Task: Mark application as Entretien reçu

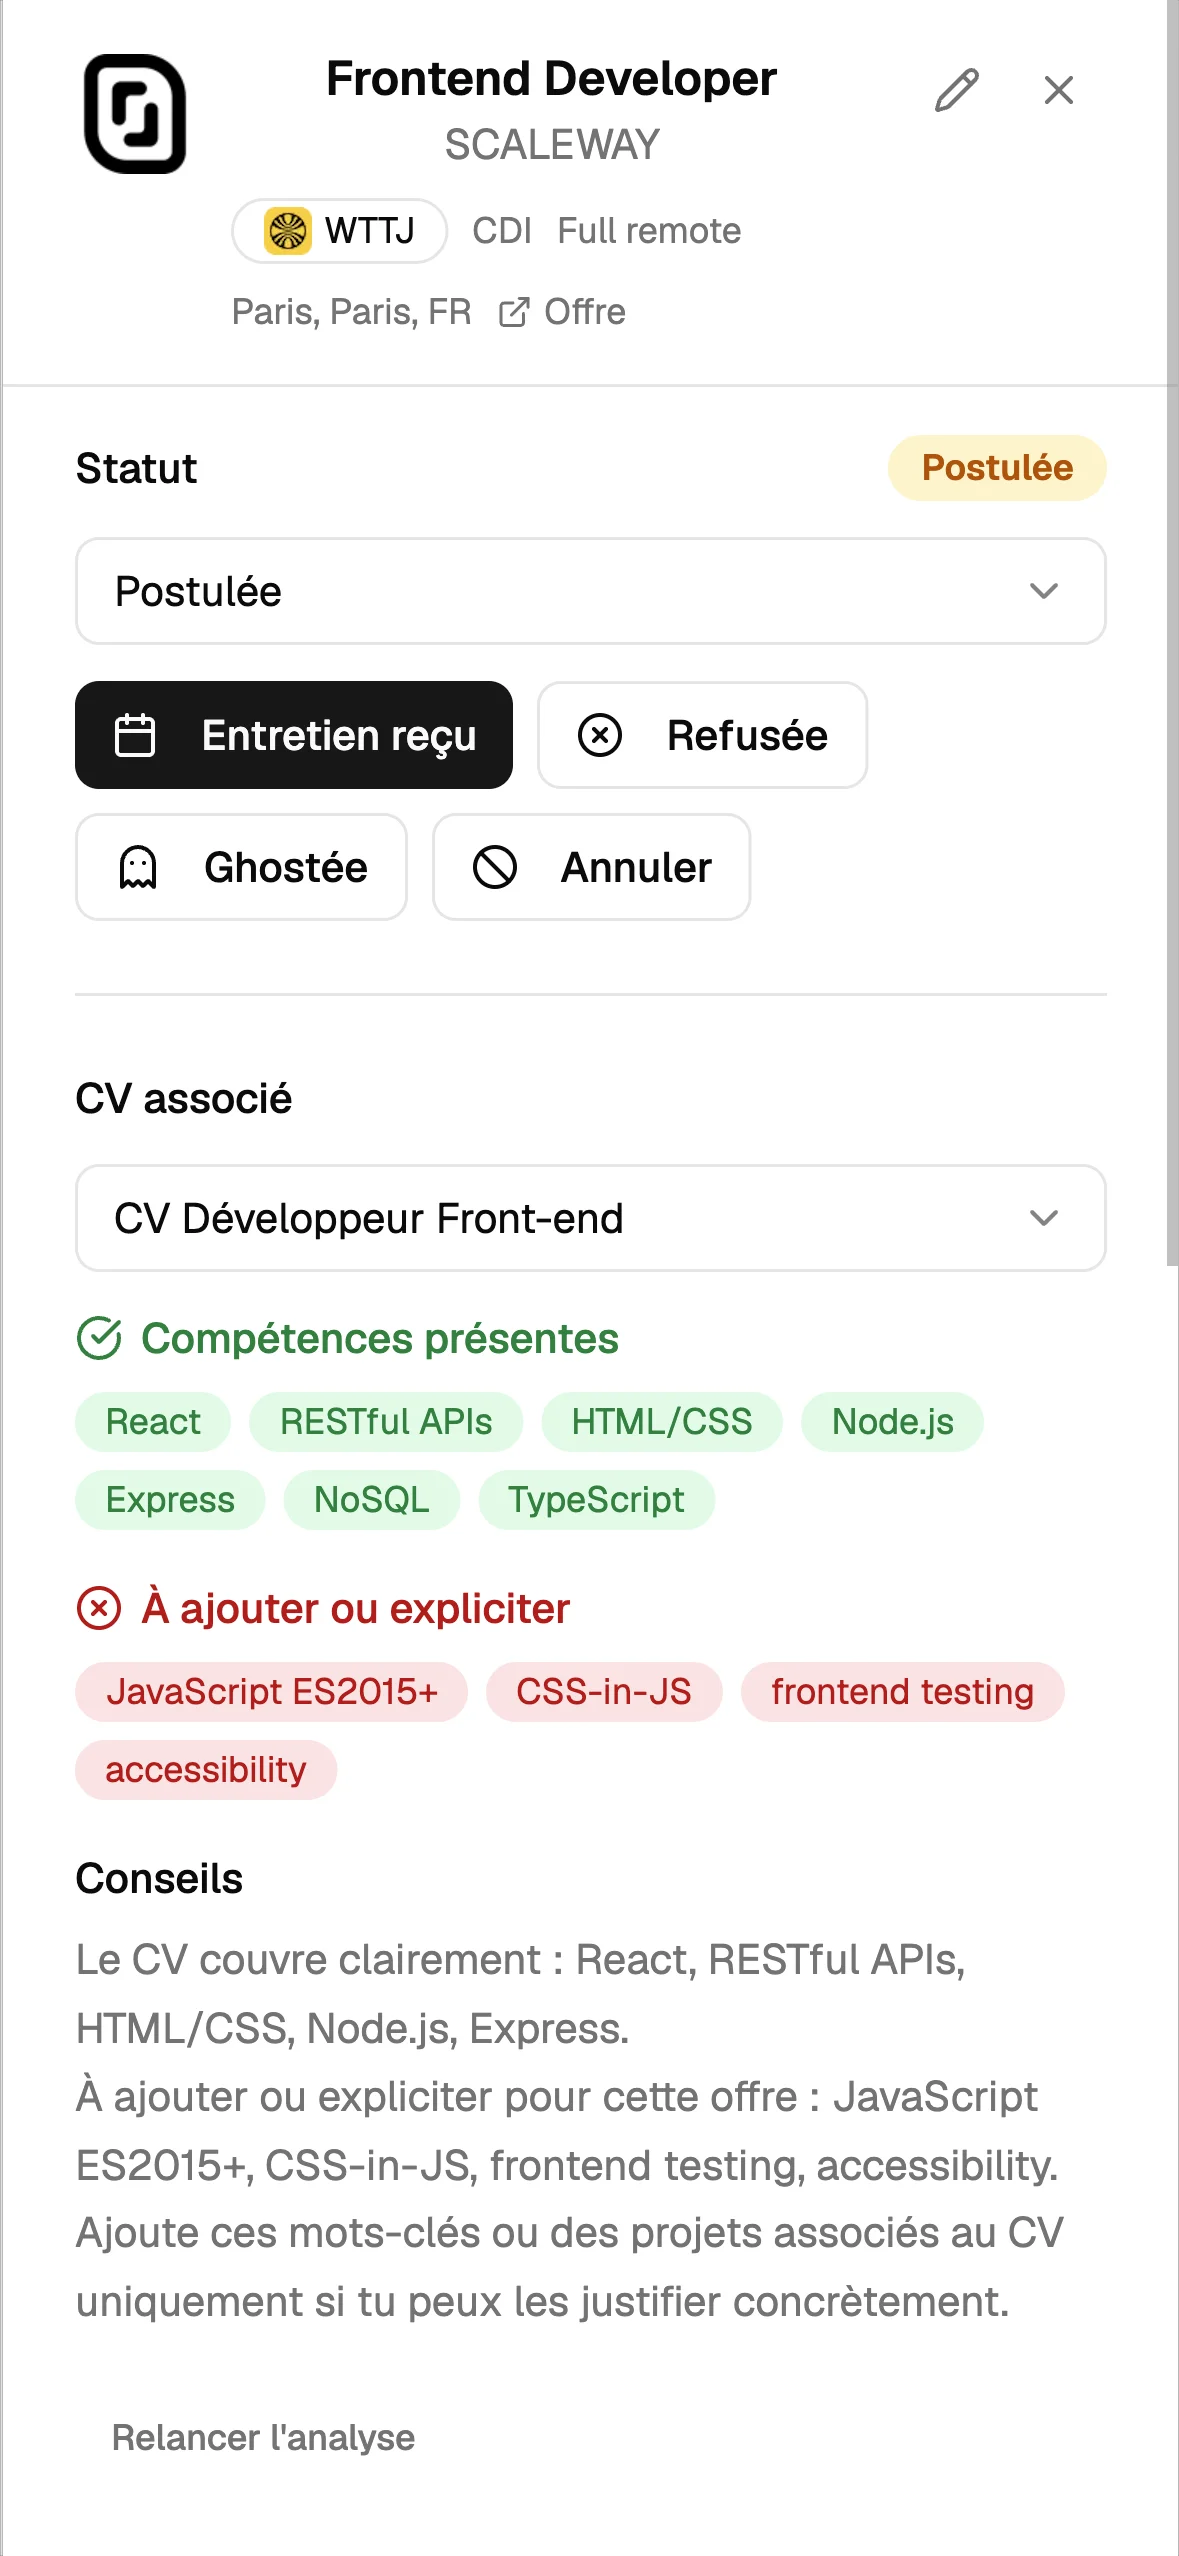Action: pyautogui.click(x=294, y=735)
